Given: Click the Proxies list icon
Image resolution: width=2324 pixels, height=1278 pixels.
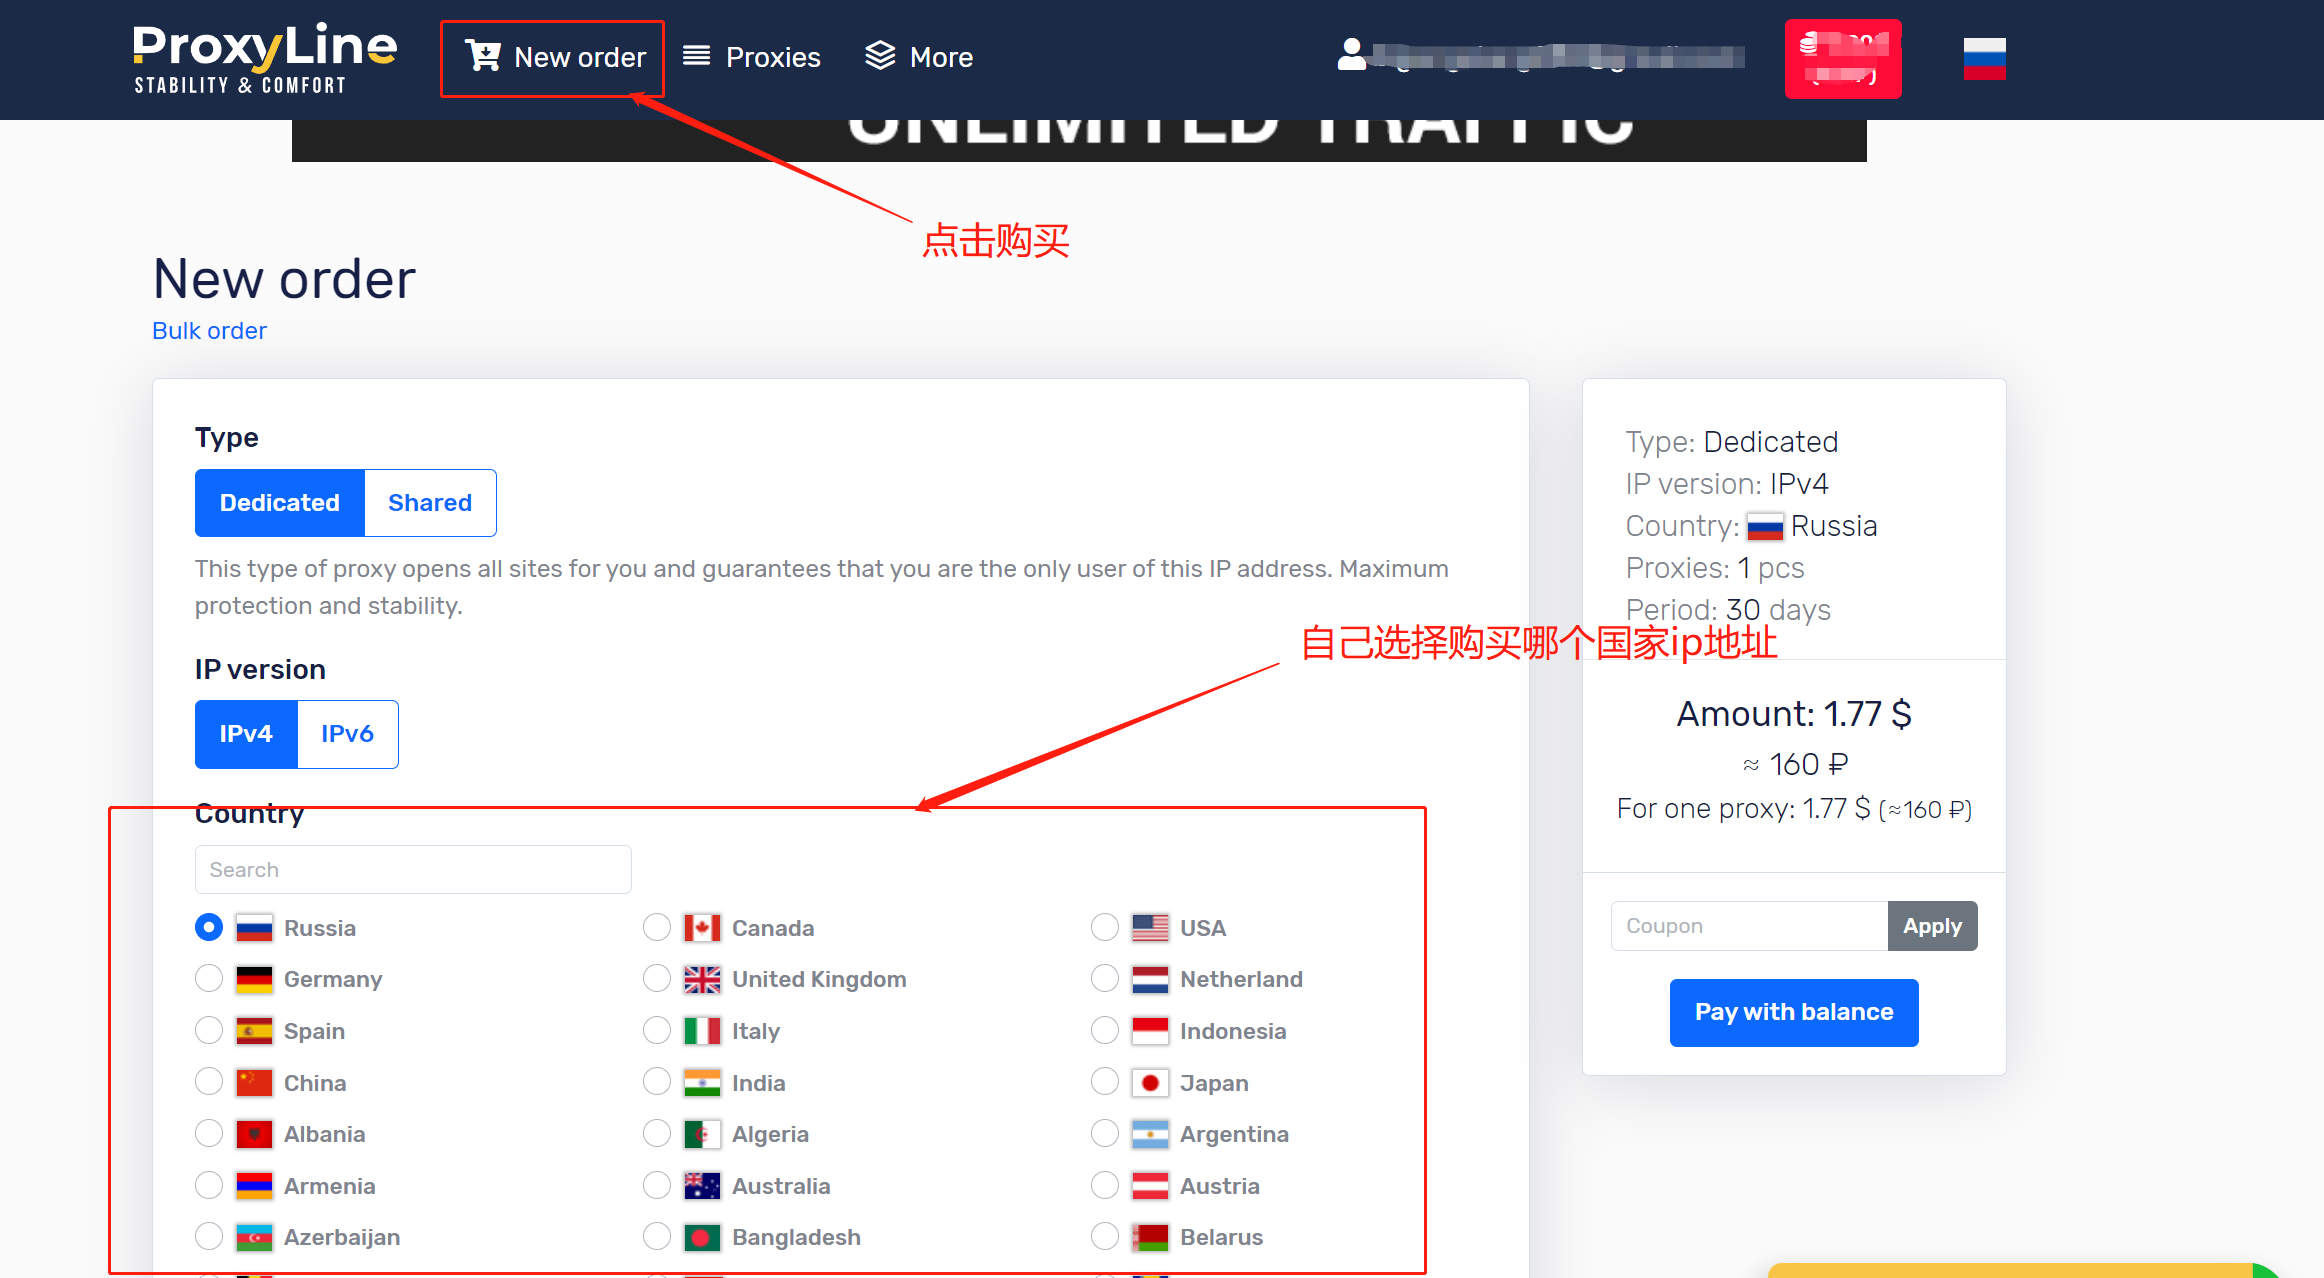Looking at the screenshot, I should (x=697, y=56).
